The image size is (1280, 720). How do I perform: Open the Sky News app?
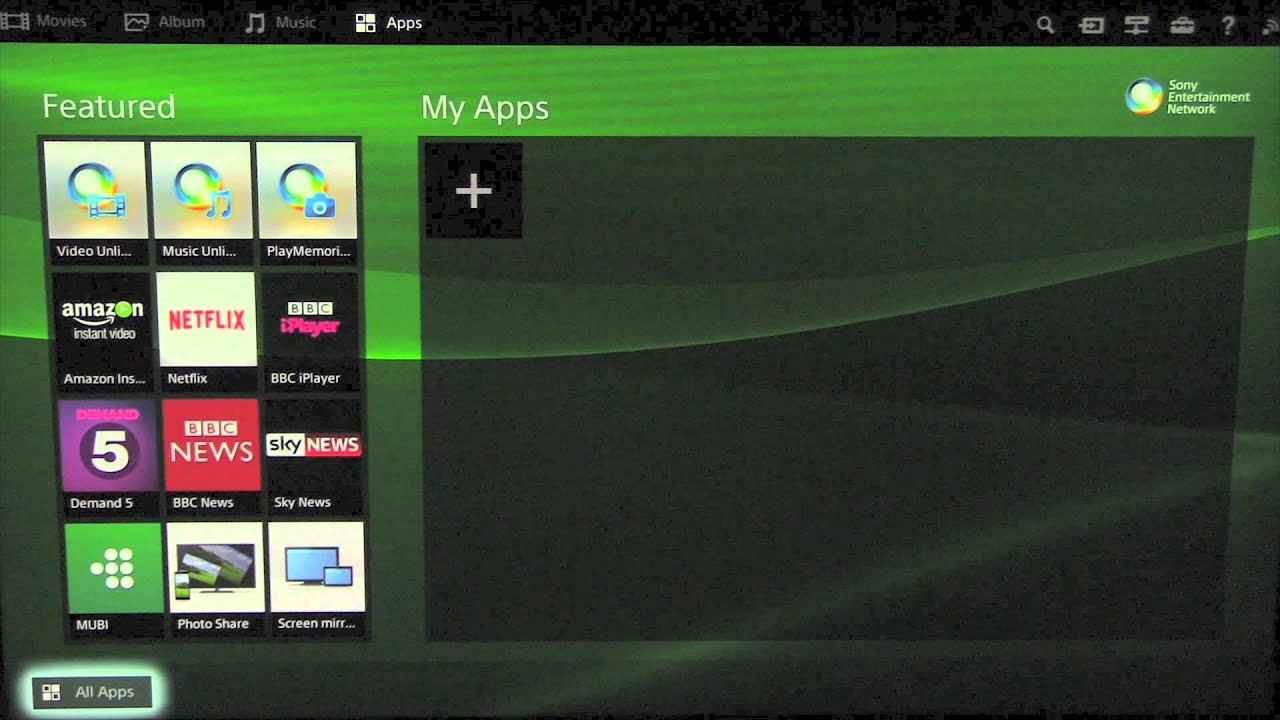click(313, 456)
